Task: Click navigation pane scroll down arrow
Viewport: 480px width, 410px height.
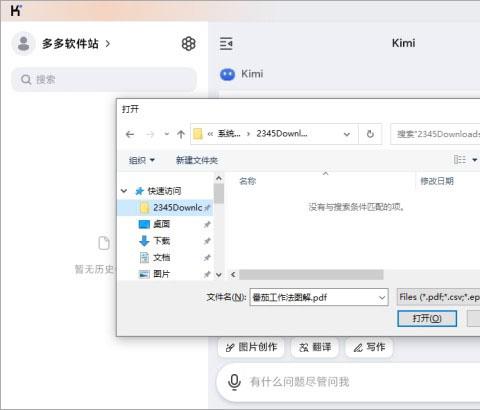Action: (219, 275)
